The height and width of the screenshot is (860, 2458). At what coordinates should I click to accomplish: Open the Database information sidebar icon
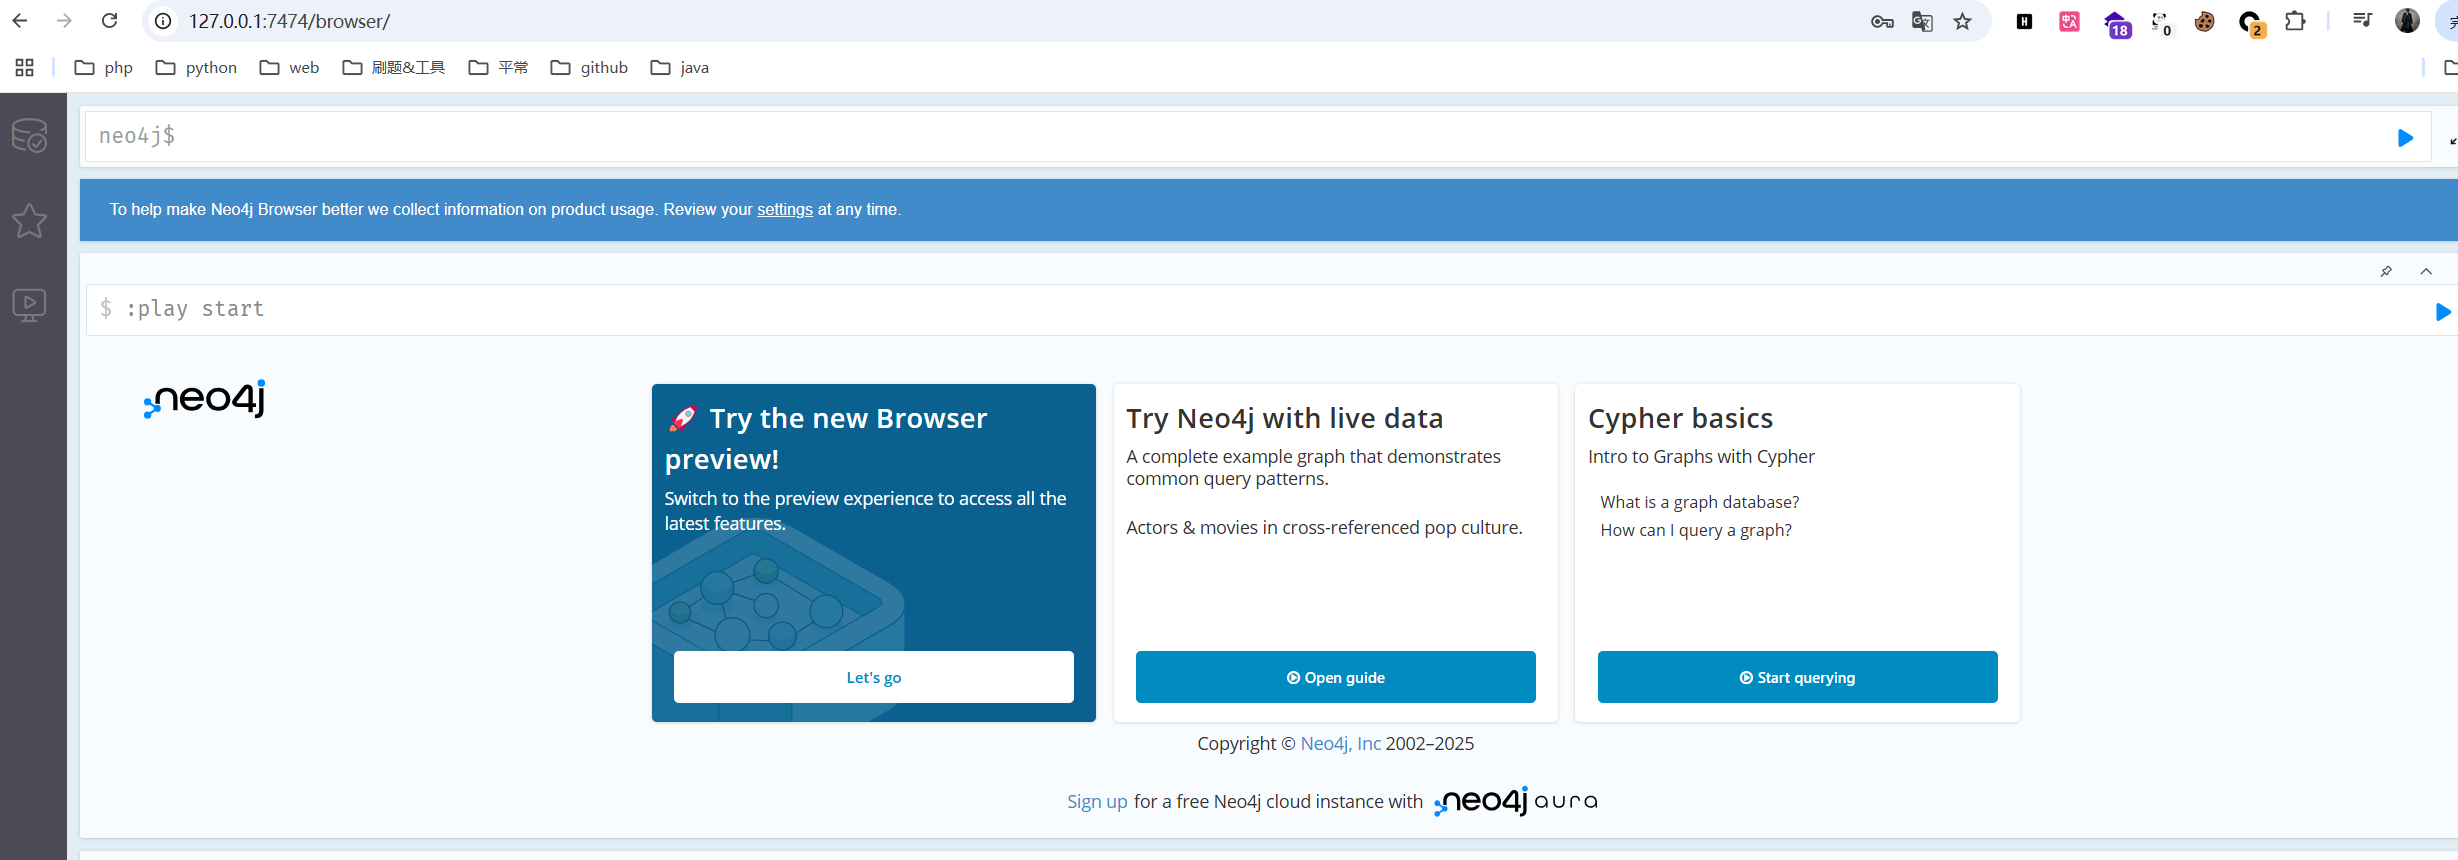[x=30, y=136]
